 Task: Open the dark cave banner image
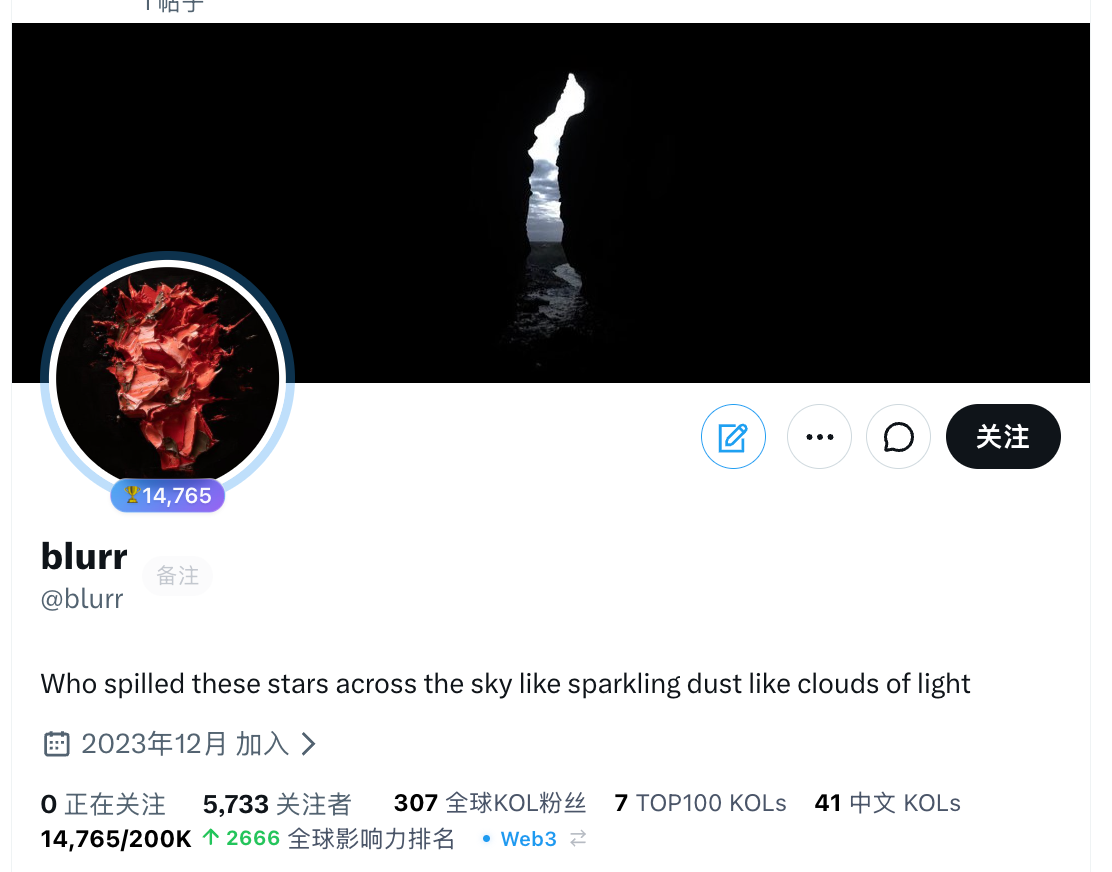pyautogui.click(x=551, y=203)
